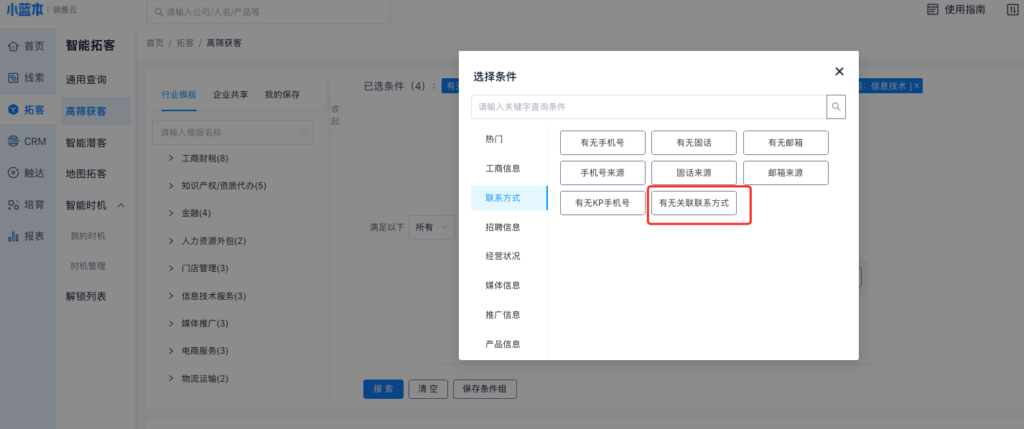Image resolution: width=1024 pixels, height=429 pixels.
Task: Close the 选择条件 dialog
Action: [x=839, y=71]
